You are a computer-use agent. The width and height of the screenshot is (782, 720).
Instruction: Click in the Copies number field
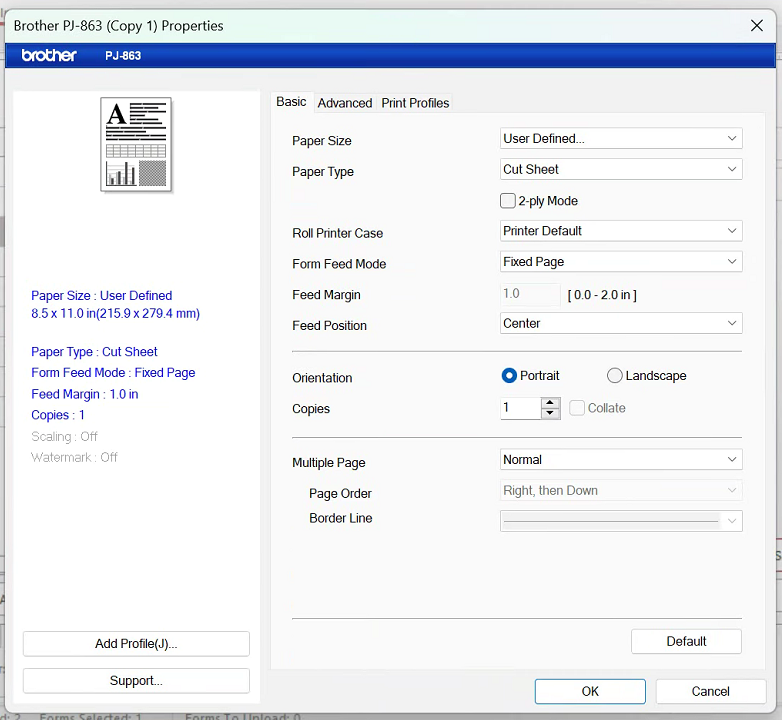520,408
